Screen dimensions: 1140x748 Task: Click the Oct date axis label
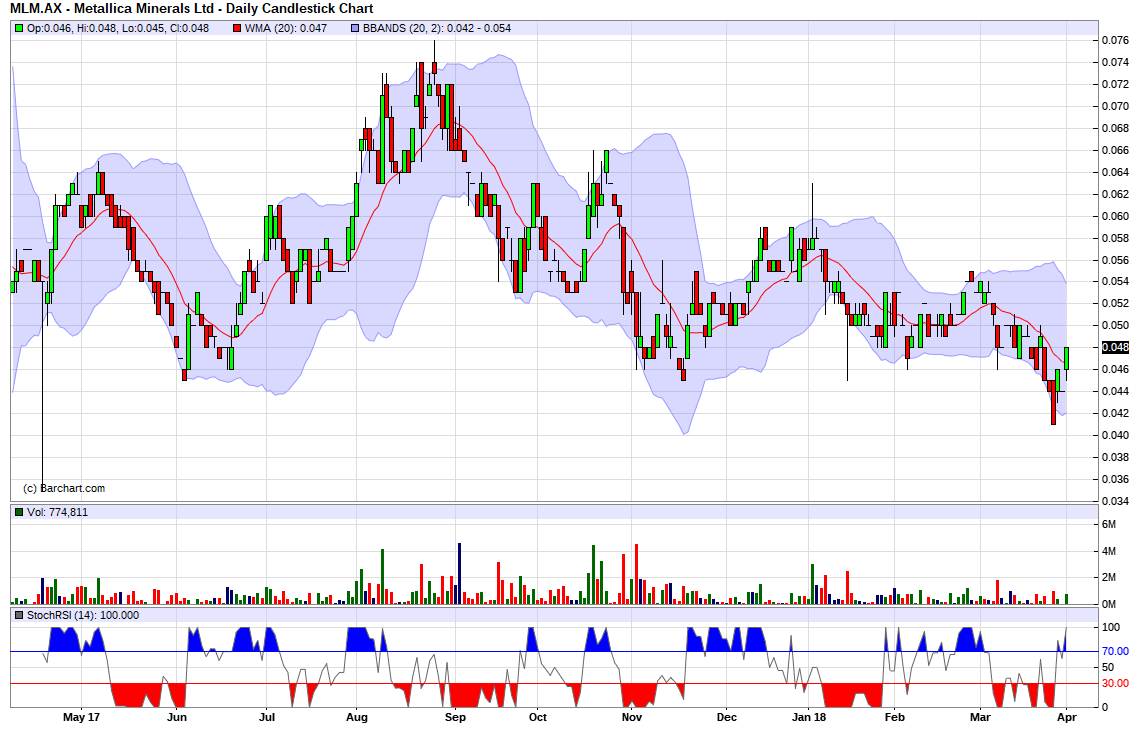tap(537, 717)
